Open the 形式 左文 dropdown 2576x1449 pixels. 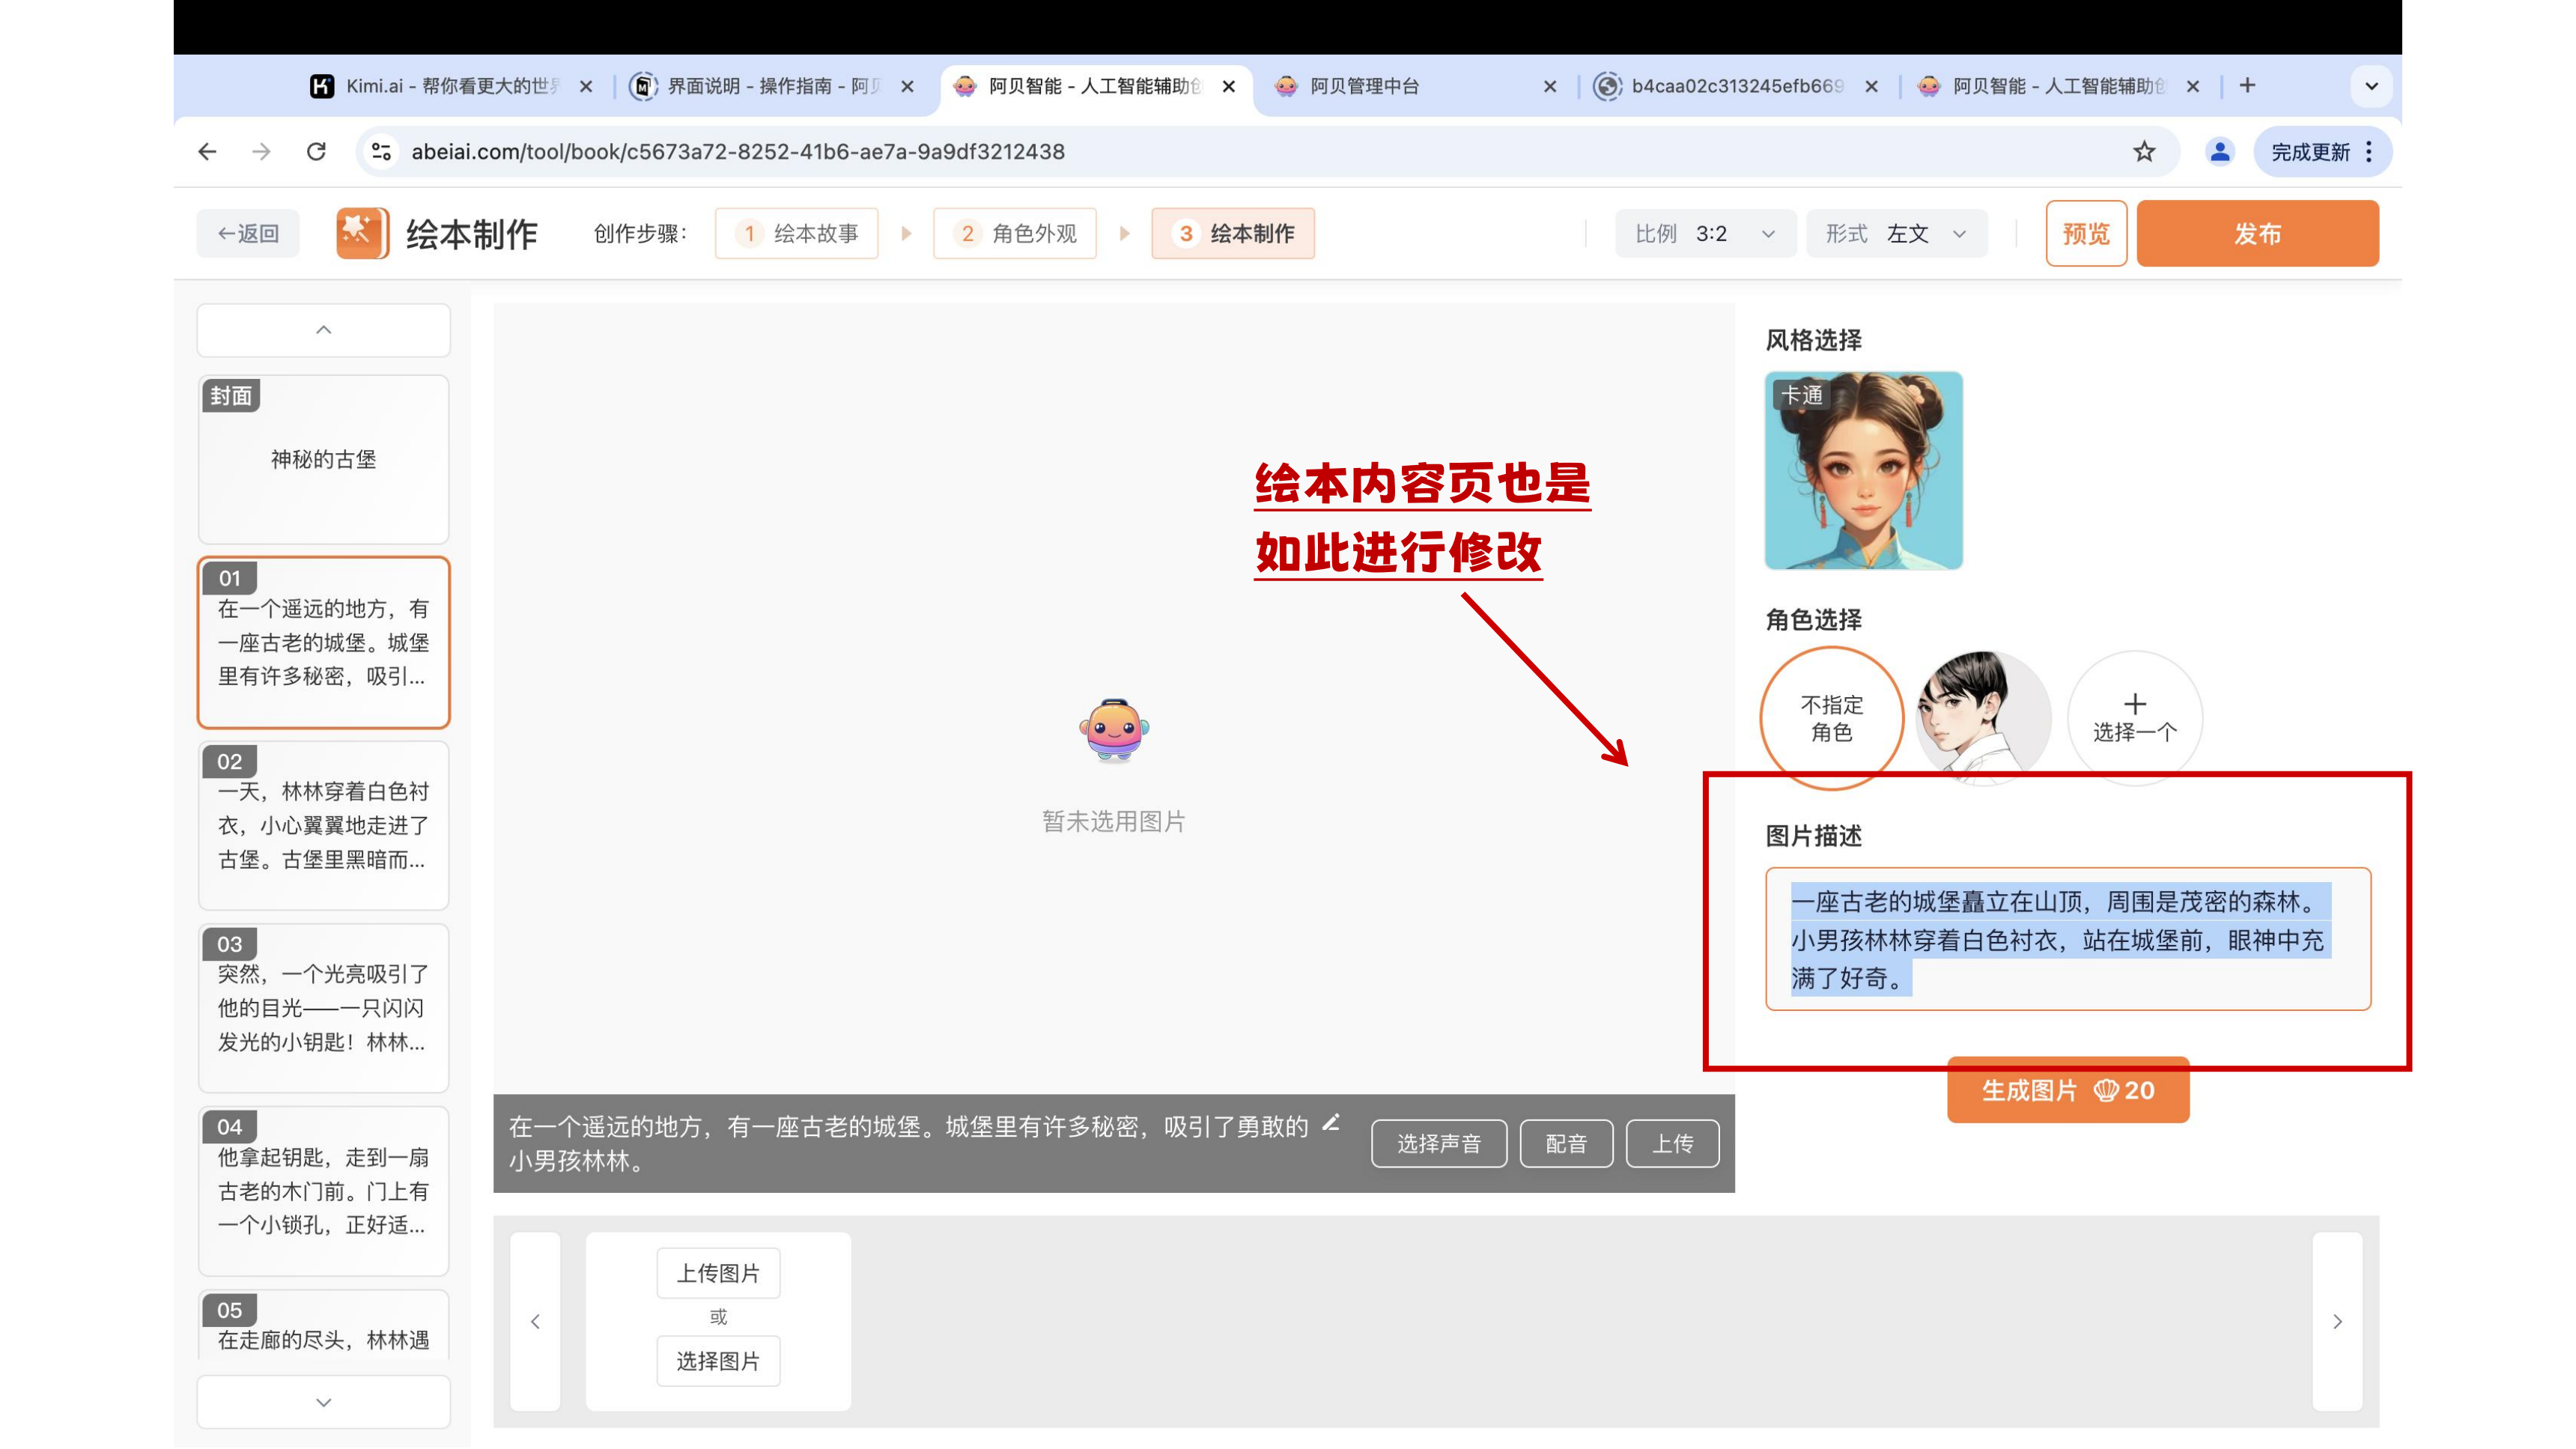(x=1896, y=233)
